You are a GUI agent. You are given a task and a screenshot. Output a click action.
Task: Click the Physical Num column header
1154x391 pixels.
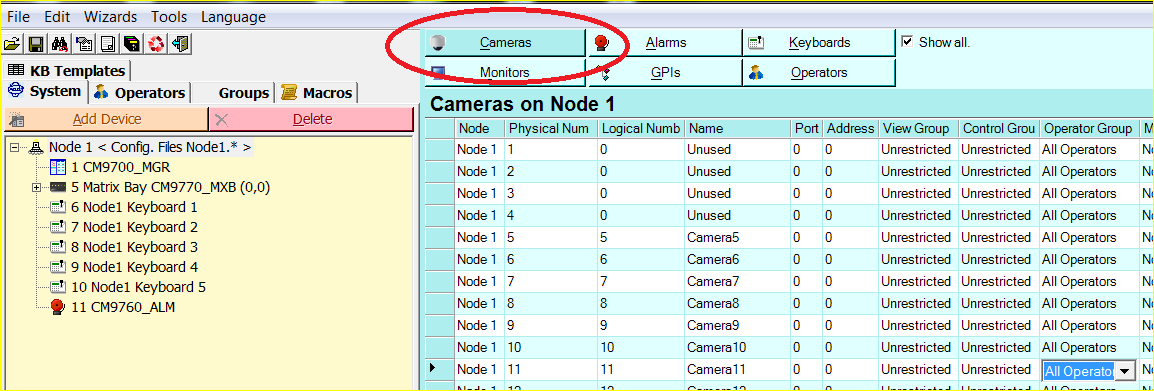tap(551, 129)
